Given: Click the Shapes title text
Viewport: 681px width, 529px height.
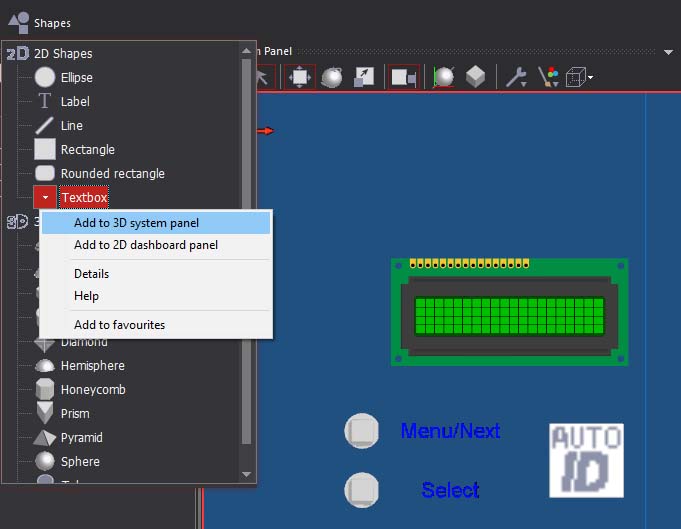Looking at the screenshot, I should [x=52, y=23].
